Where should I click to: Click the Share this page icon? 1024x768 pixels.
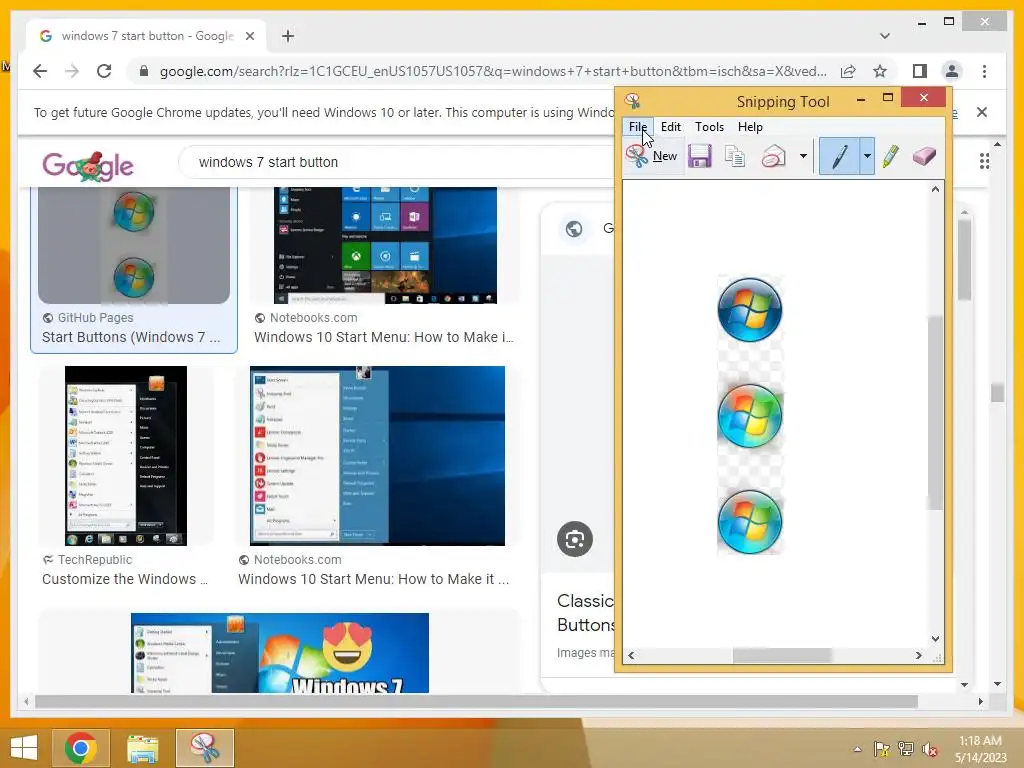coord(848,71)
